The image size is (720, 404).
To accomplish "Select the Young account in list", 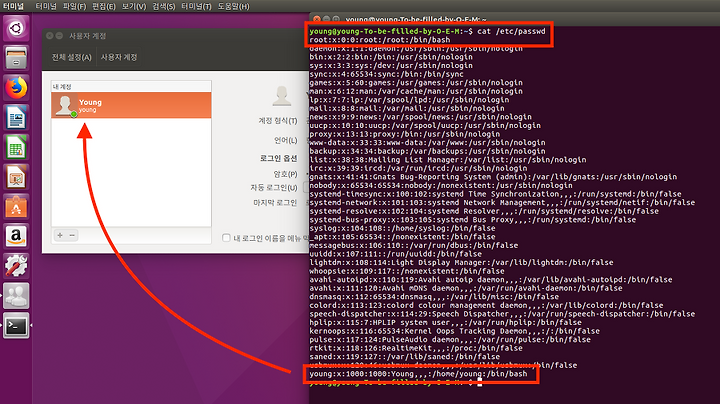I will click(131, 105).
